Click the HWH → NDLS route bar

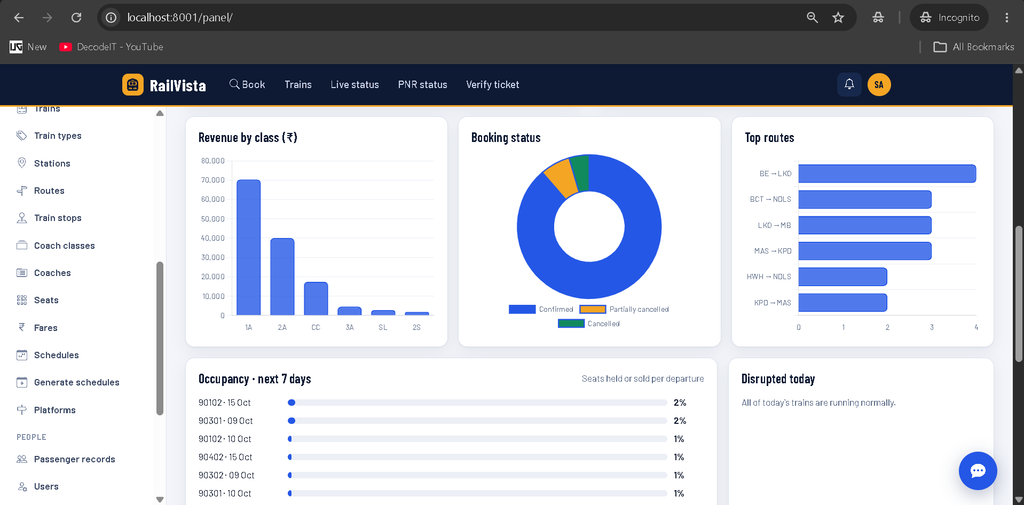pyautogui.click(x=842, y=276)
